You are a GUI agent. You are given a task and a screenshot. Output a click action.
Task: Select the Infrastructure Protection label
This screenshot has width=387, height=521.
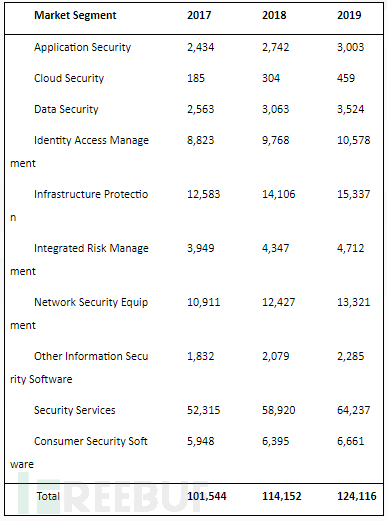79,206
